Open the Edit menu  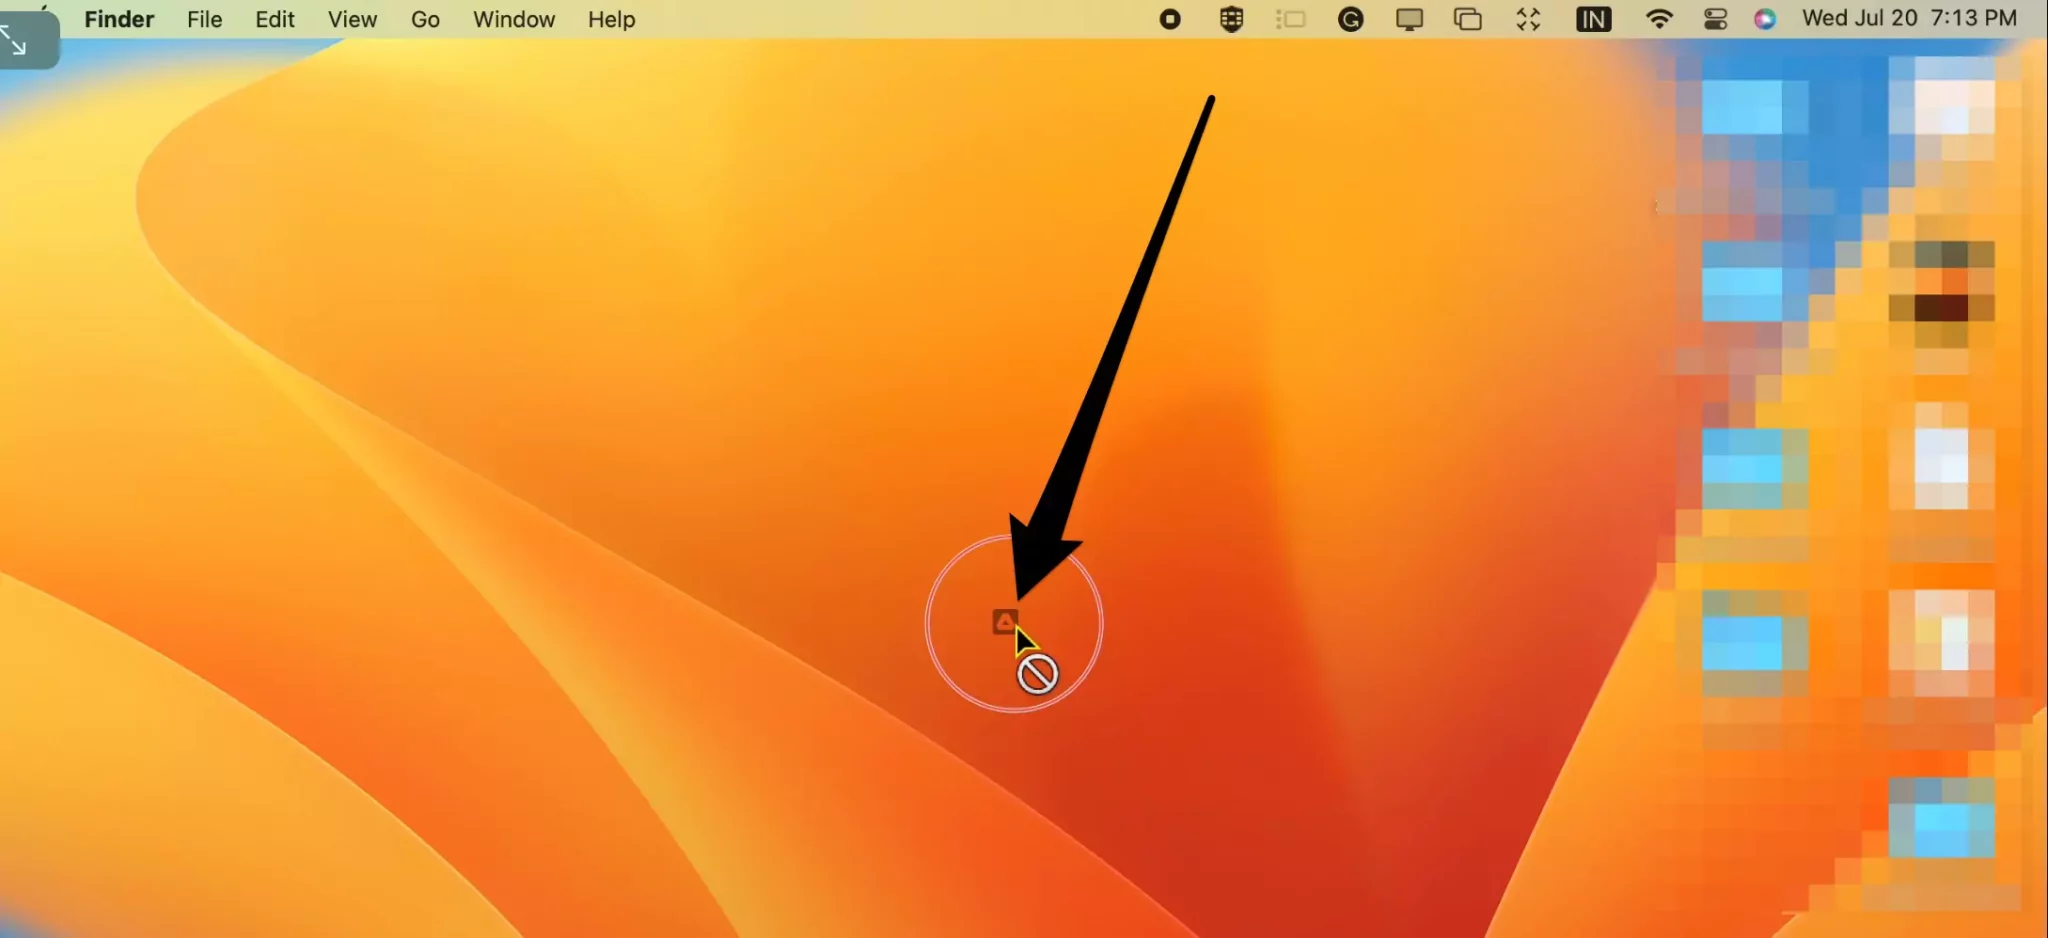[x=275, y=19]
